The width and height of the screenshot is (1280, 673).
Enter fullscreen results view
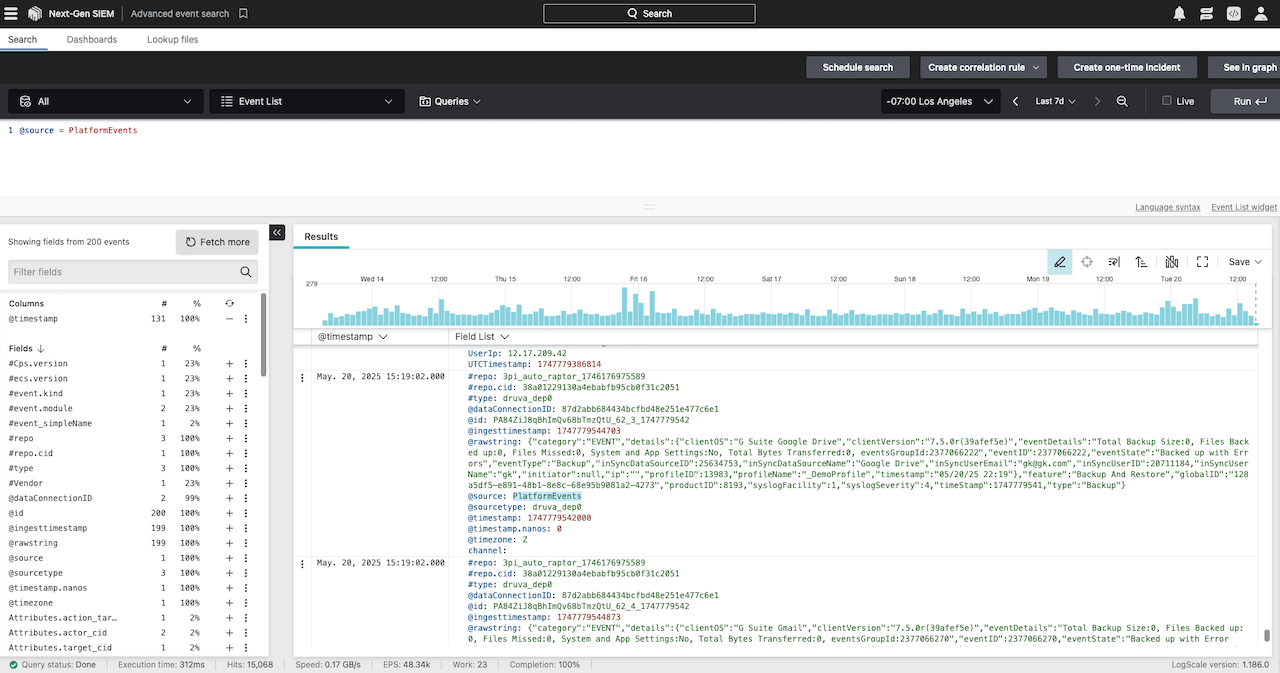tap(1203, 262)
